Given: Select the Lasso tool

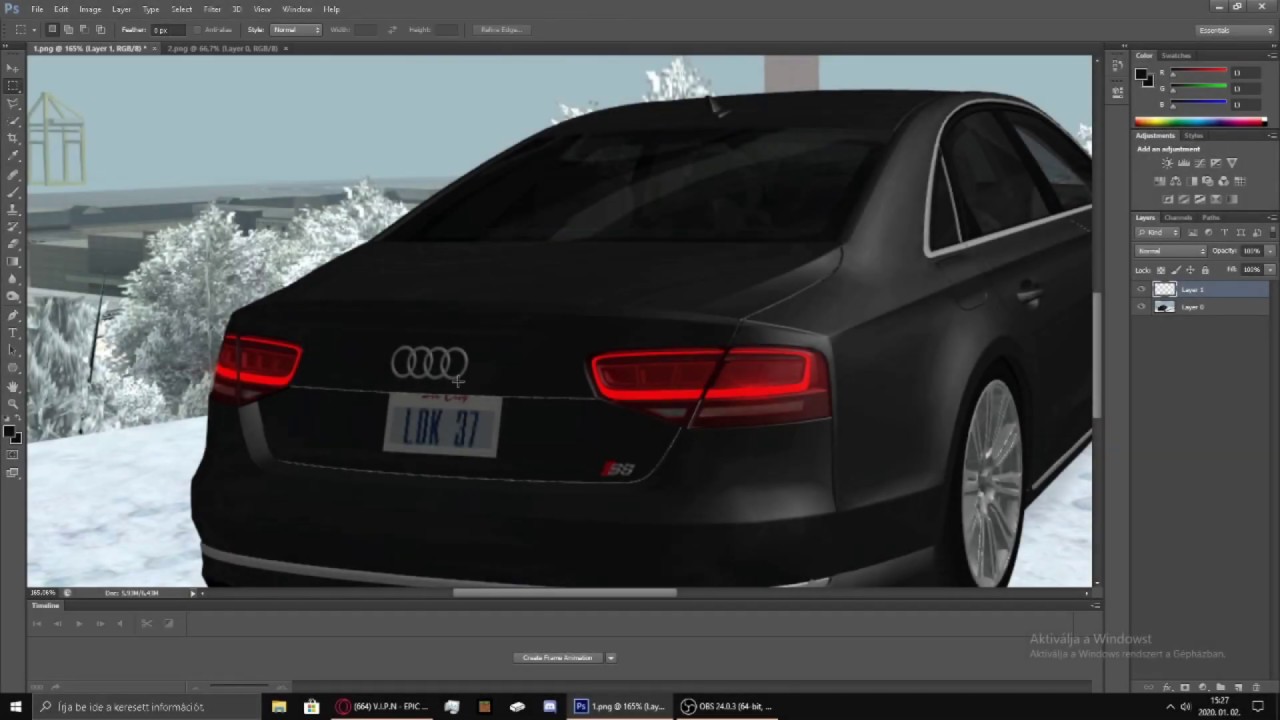Looking at the screenshot, I should pos(14,104).
